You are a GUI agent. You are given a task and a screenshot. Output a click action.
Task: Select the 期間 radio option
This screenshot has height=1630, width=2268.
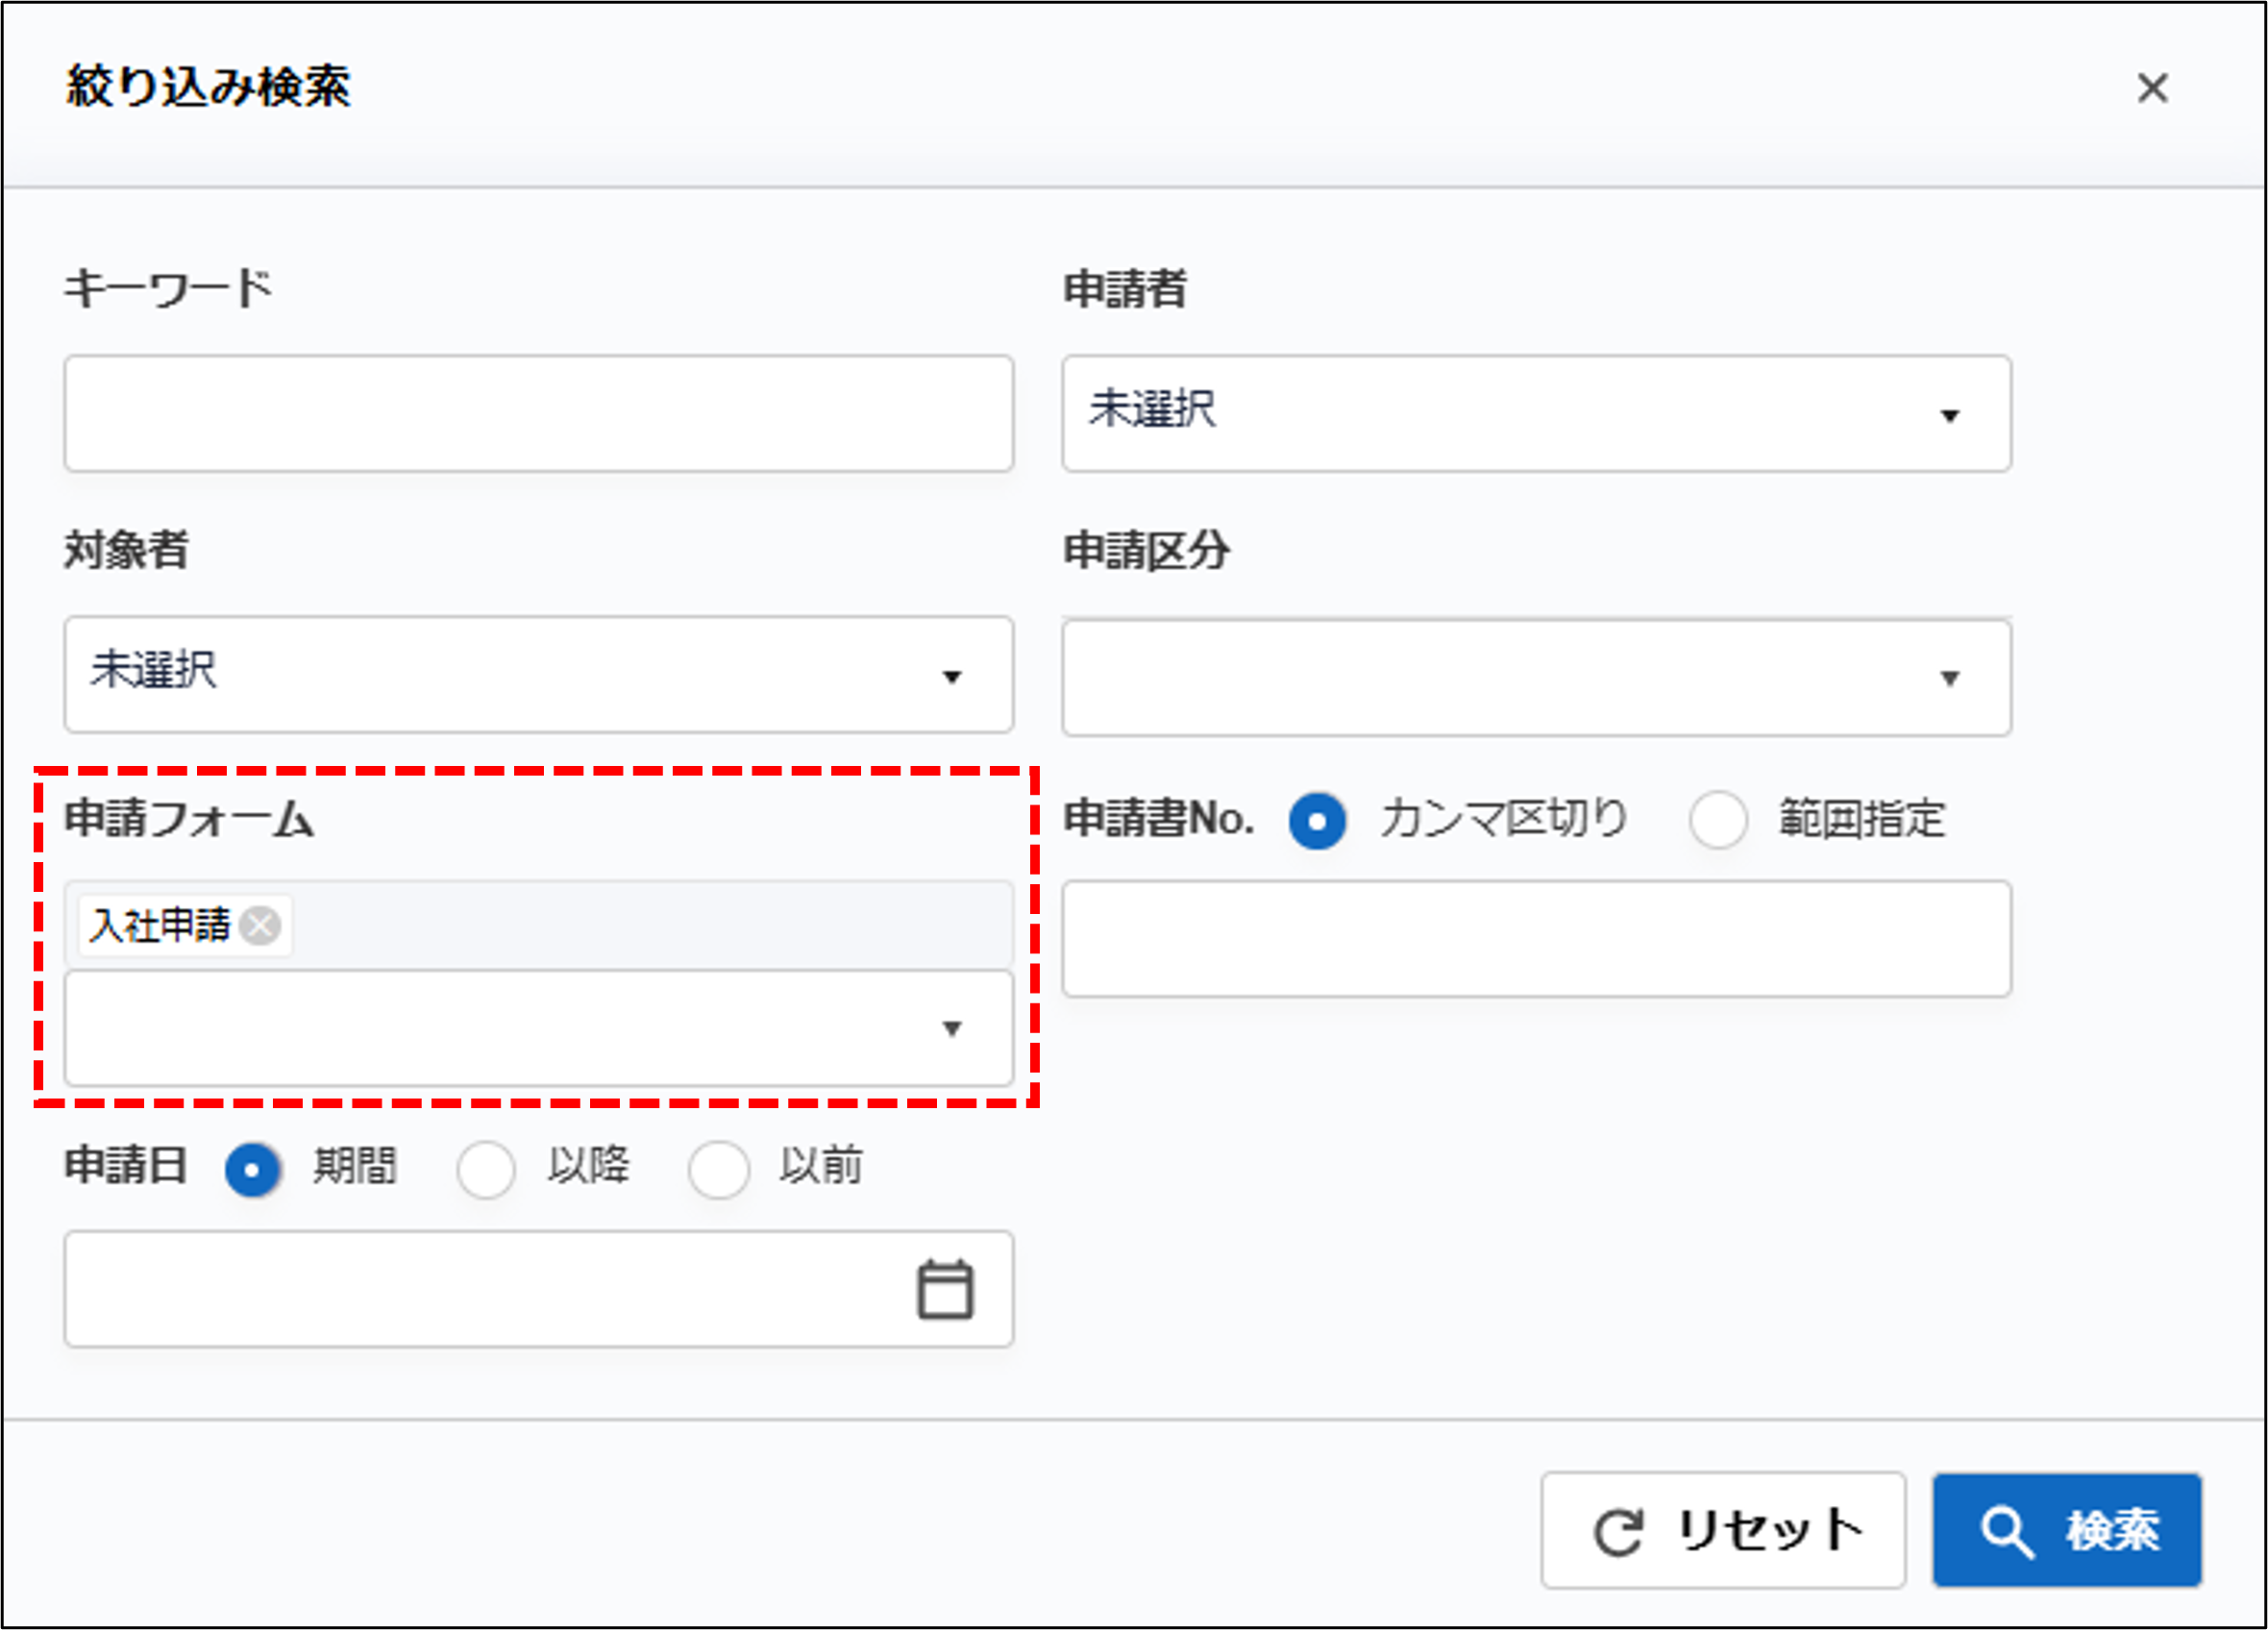[253, 1169]
